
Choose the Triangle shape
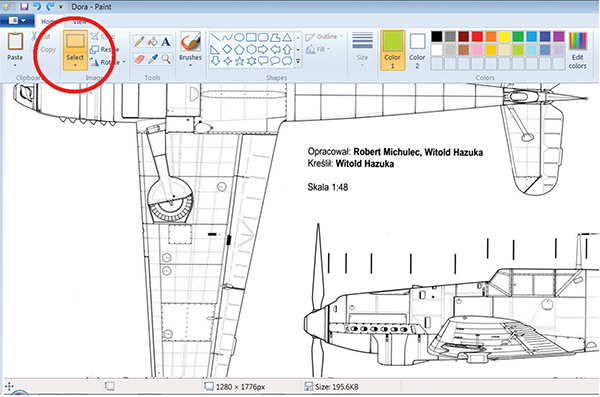pyautogui.click(x=287, y=38)
